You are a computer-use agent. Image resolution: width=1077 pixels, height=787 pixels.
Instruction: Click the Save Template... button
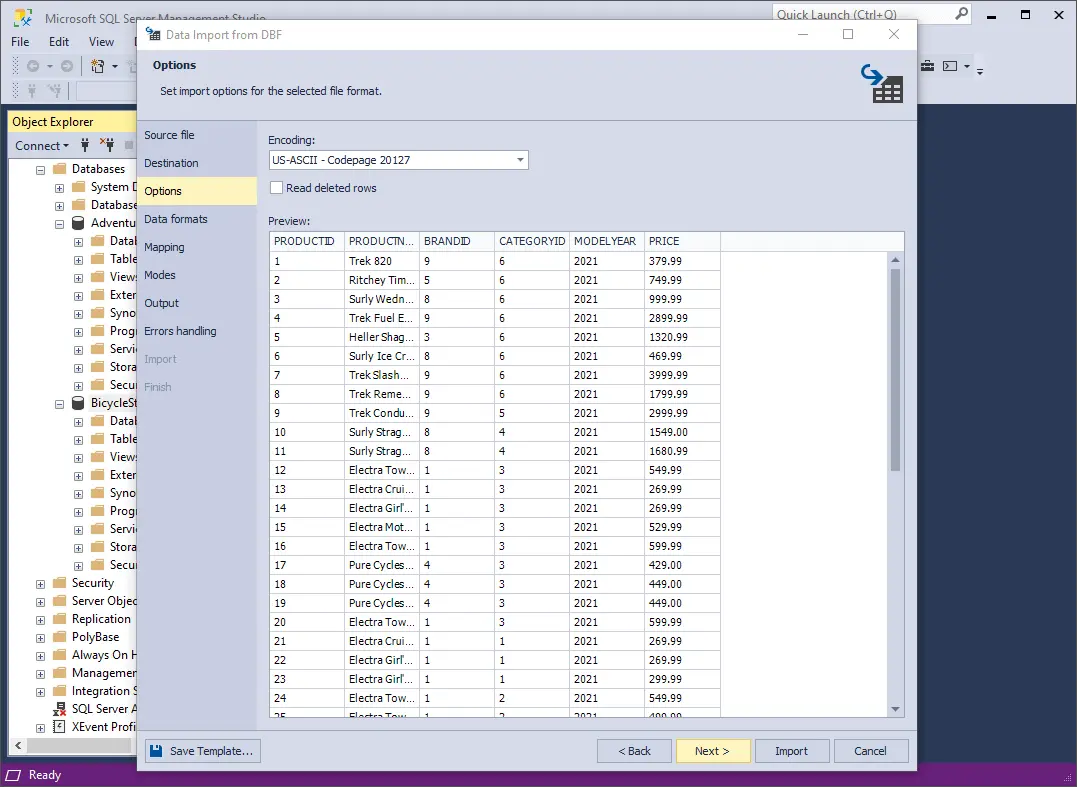click(202, 751)
